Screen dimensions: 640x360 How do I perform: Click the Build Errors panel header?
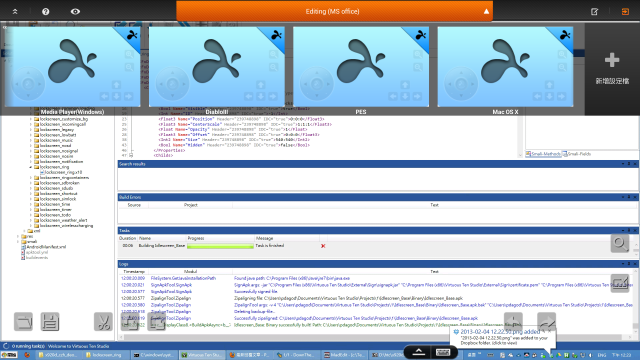(x=378, y=197)
